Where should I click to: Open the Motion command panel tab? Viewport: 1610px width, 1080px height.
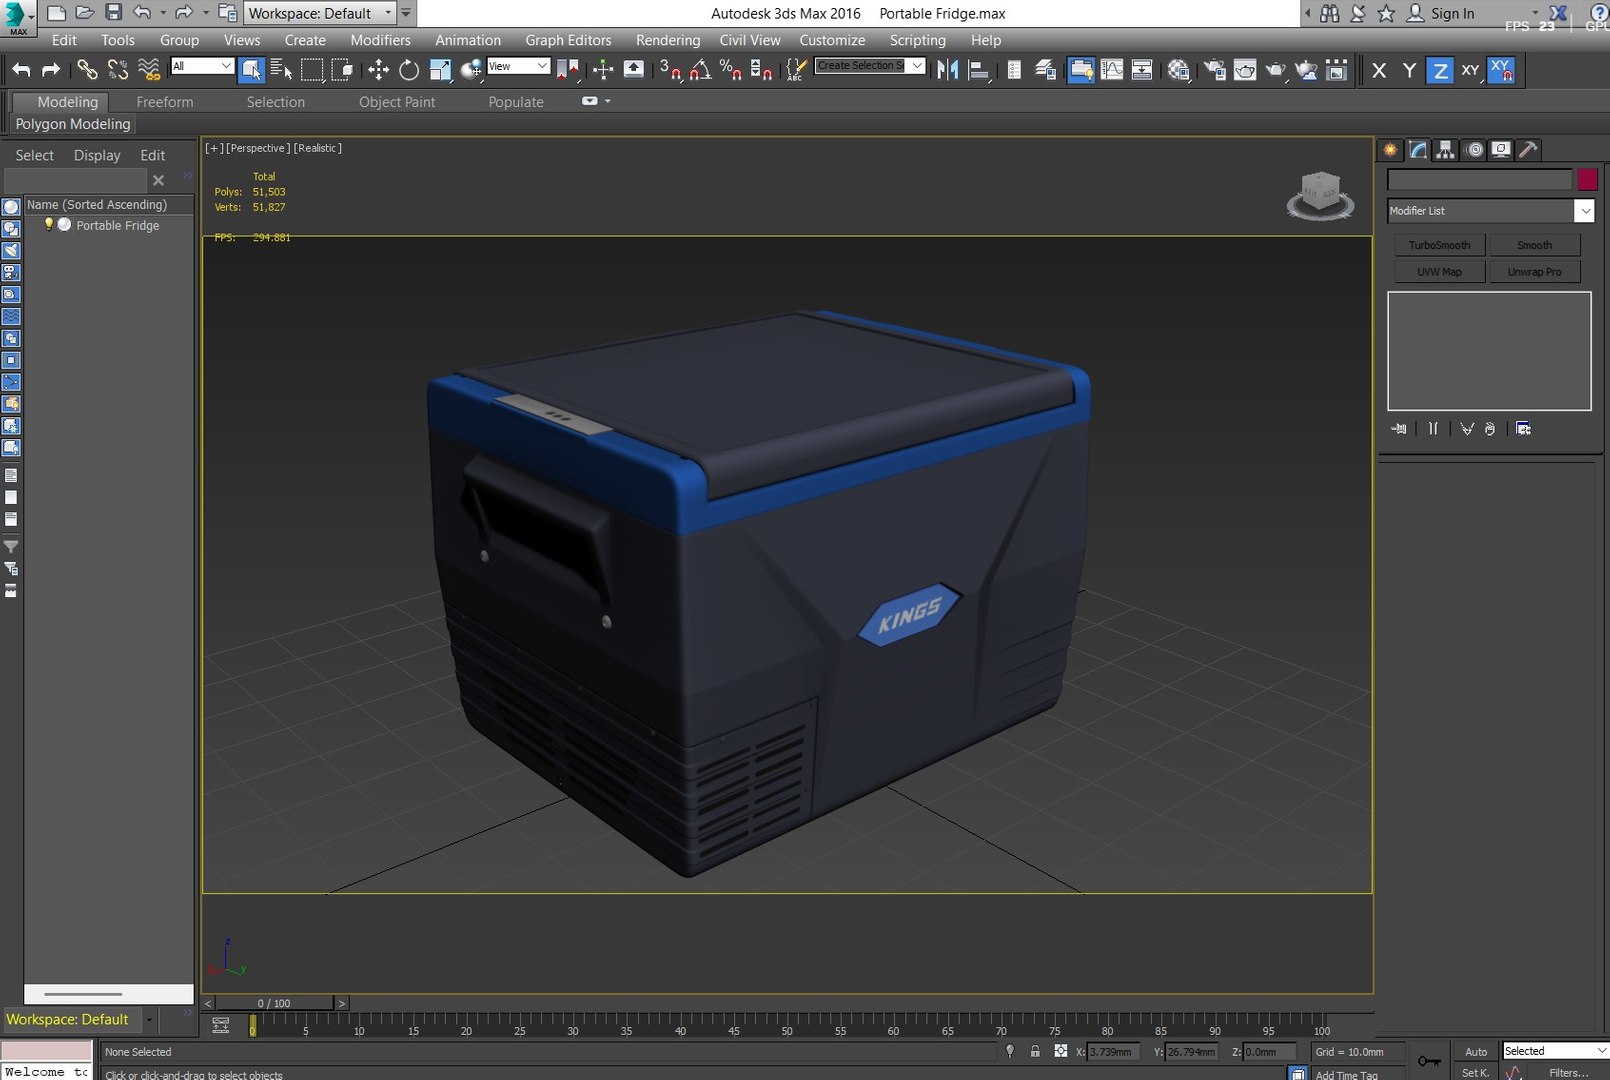coord(1474,150)
